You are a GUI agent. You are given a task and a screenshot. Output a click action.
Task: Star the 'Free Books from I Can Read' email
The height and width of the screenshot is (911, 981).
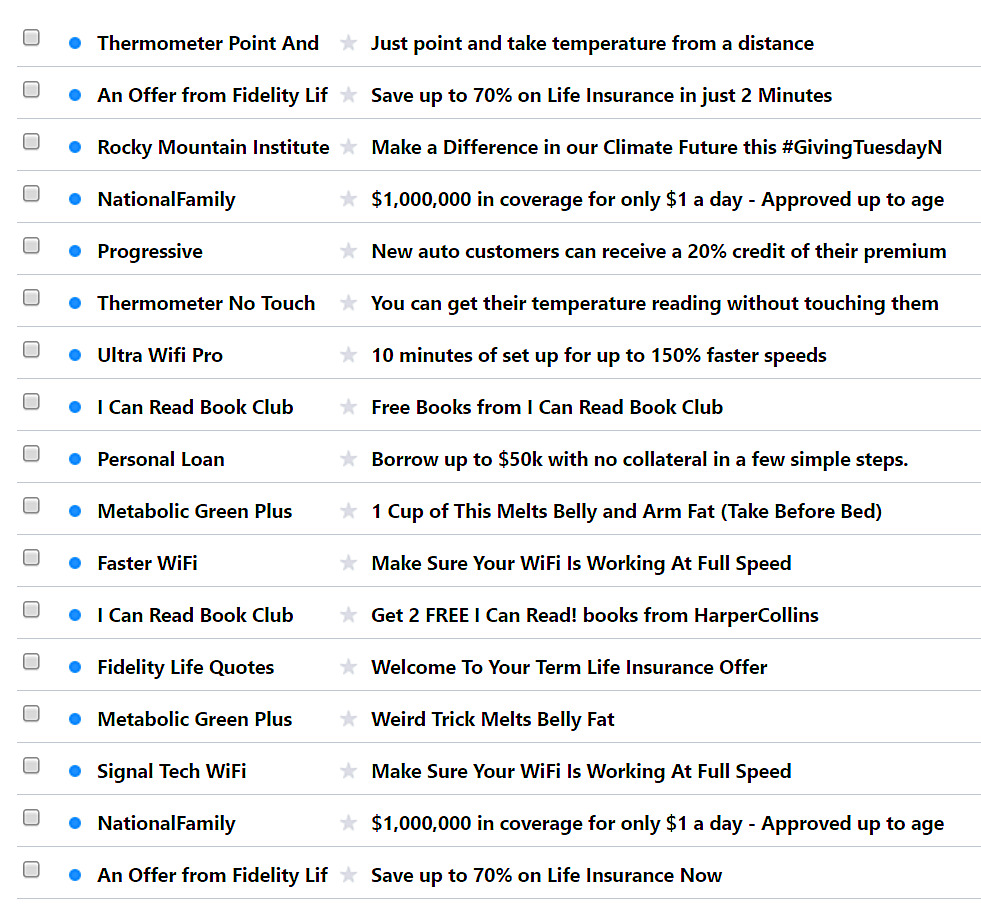tap(348, 407)
